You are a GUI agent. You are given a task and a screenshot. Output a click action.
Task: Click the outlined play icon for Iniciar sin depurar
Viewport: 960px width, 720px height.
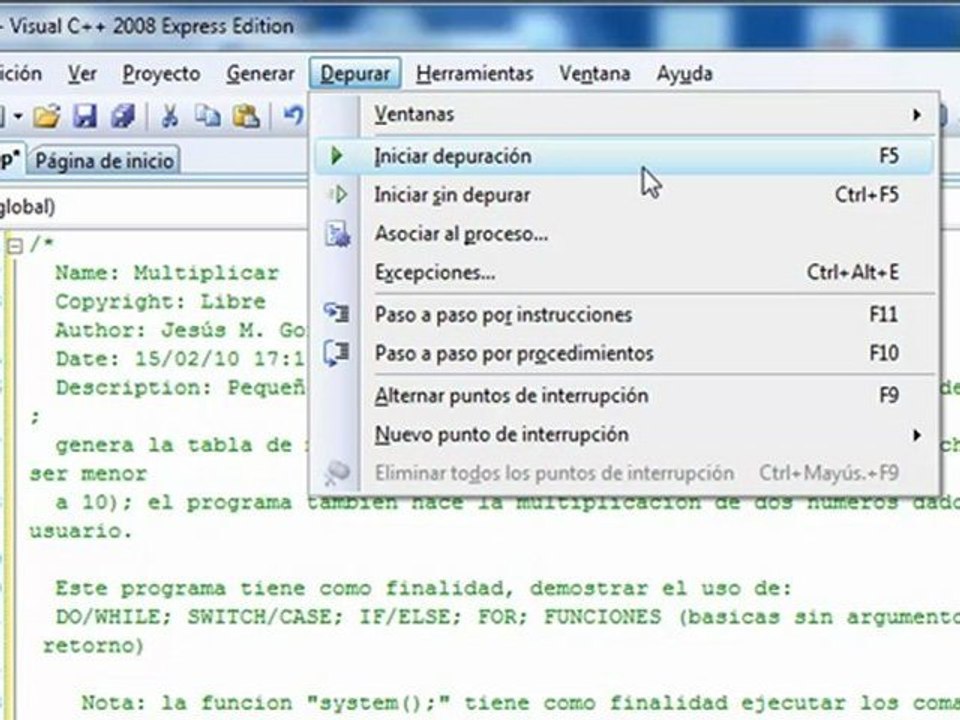tap(337, 195)
